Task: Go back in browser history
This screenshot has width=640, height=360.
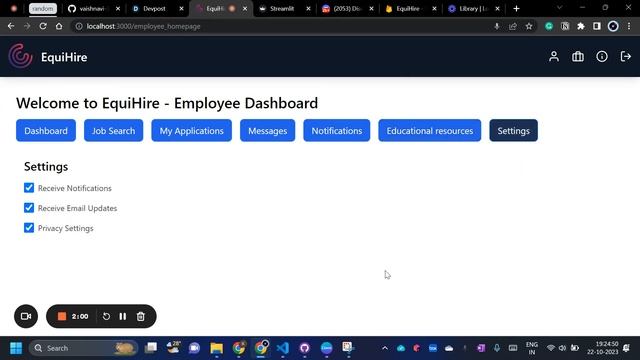Action: (x=11, y=26)
